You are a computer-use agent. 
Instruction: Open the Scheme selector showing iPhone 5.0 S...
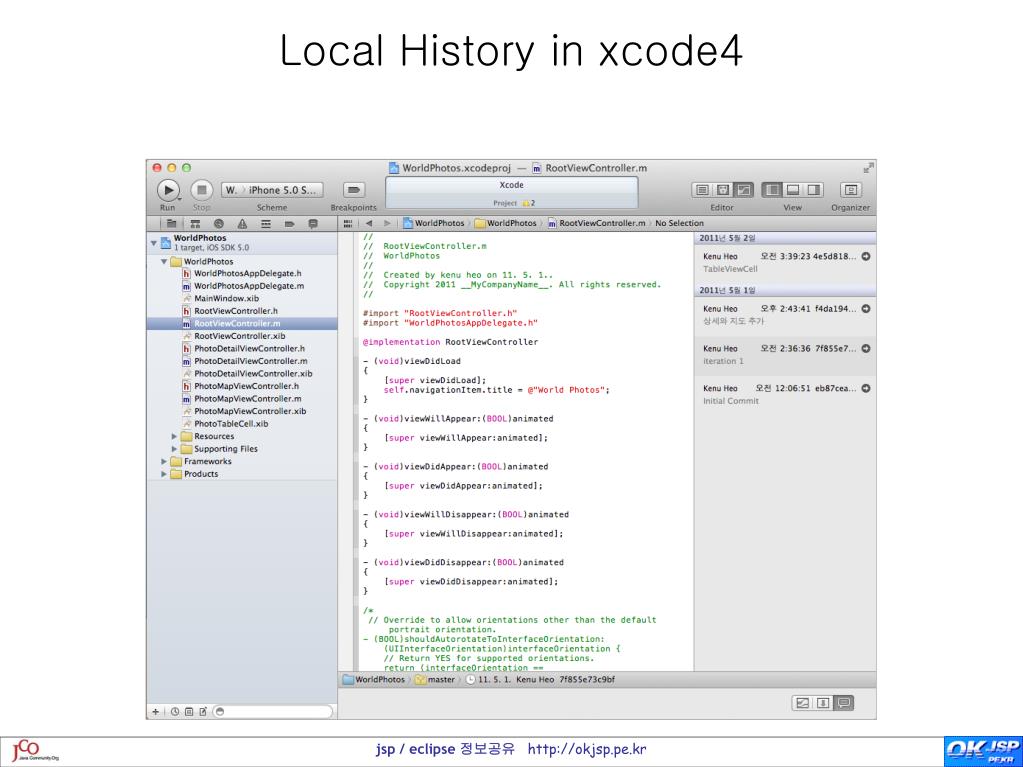click(x=272, y=190)
